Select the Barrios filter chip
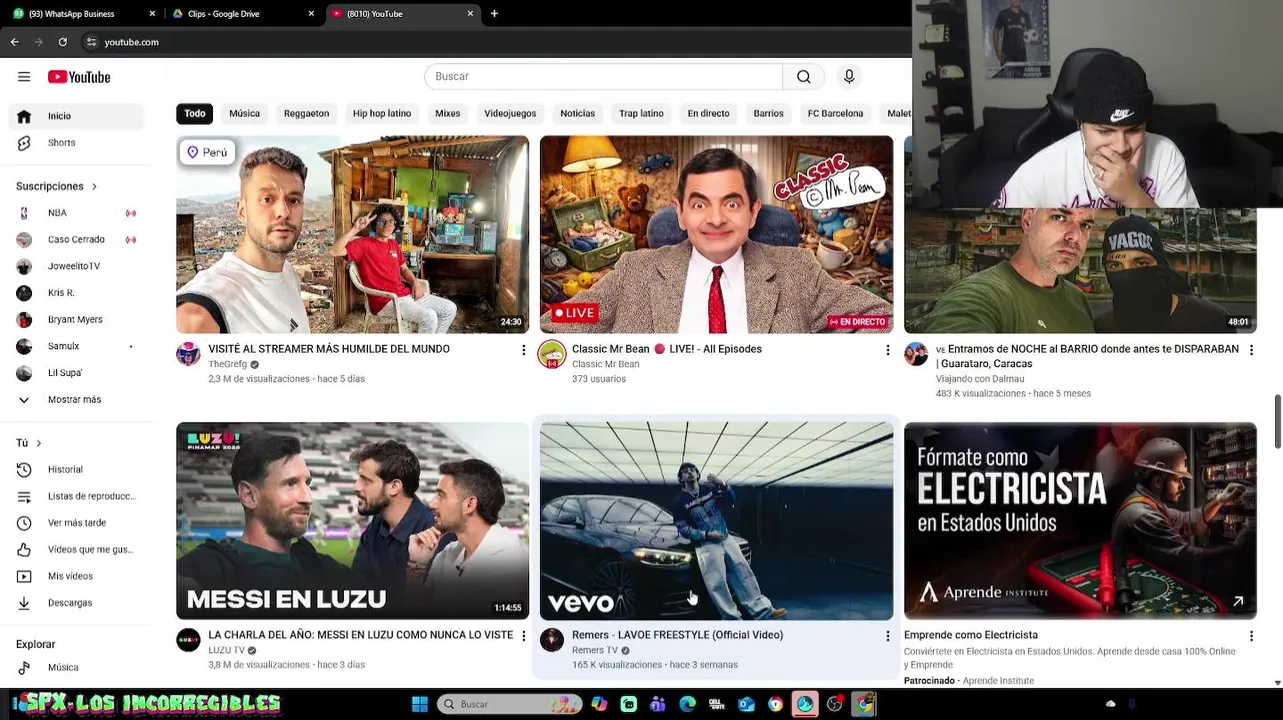Image resolution: width=1283 pixels, height=720 pixels. 768,113
